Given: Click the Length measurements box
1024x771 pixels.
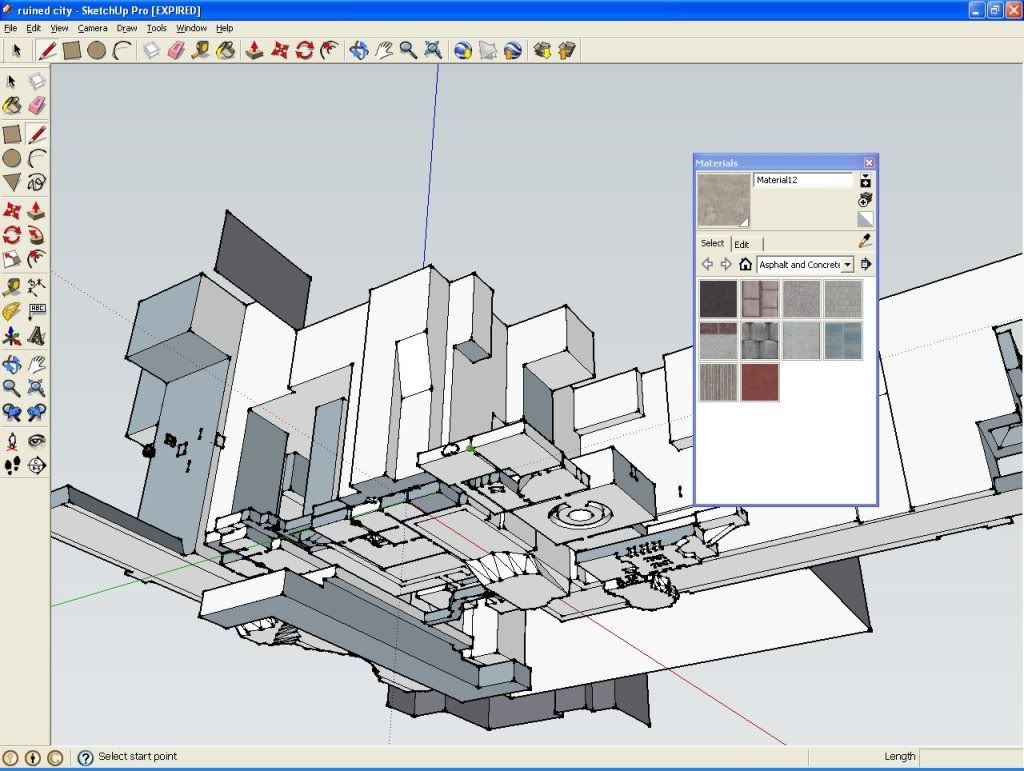Looking at the screenshot, I should 970,757.
